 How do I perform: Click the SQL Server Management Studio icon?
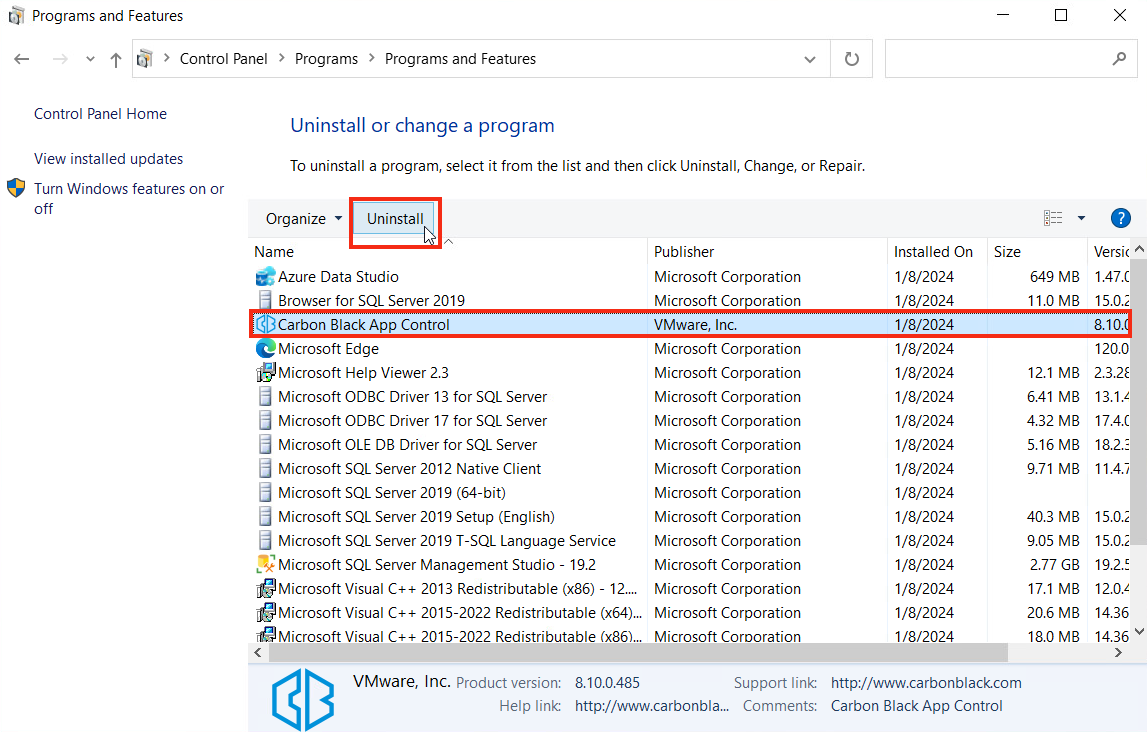tap(266, 565)
